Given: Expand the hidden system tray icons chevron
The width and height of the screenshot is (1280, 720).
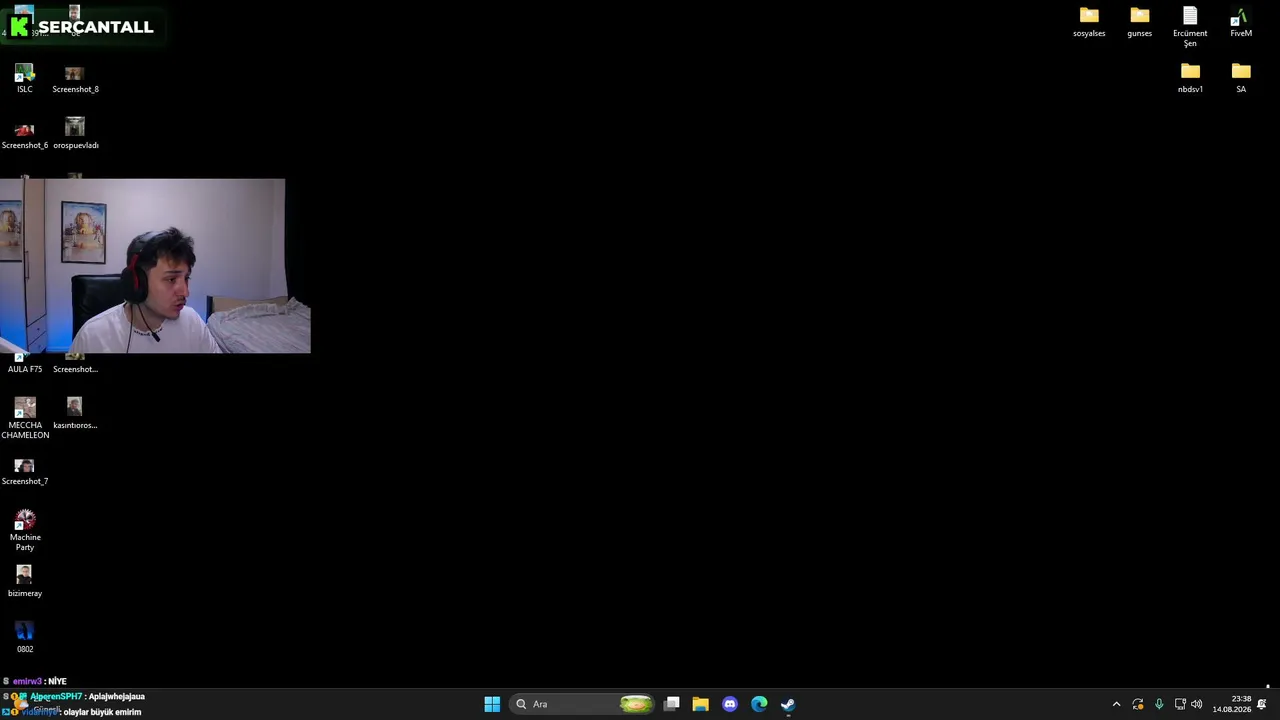Looking at the screenshot, I should 1116,704.
